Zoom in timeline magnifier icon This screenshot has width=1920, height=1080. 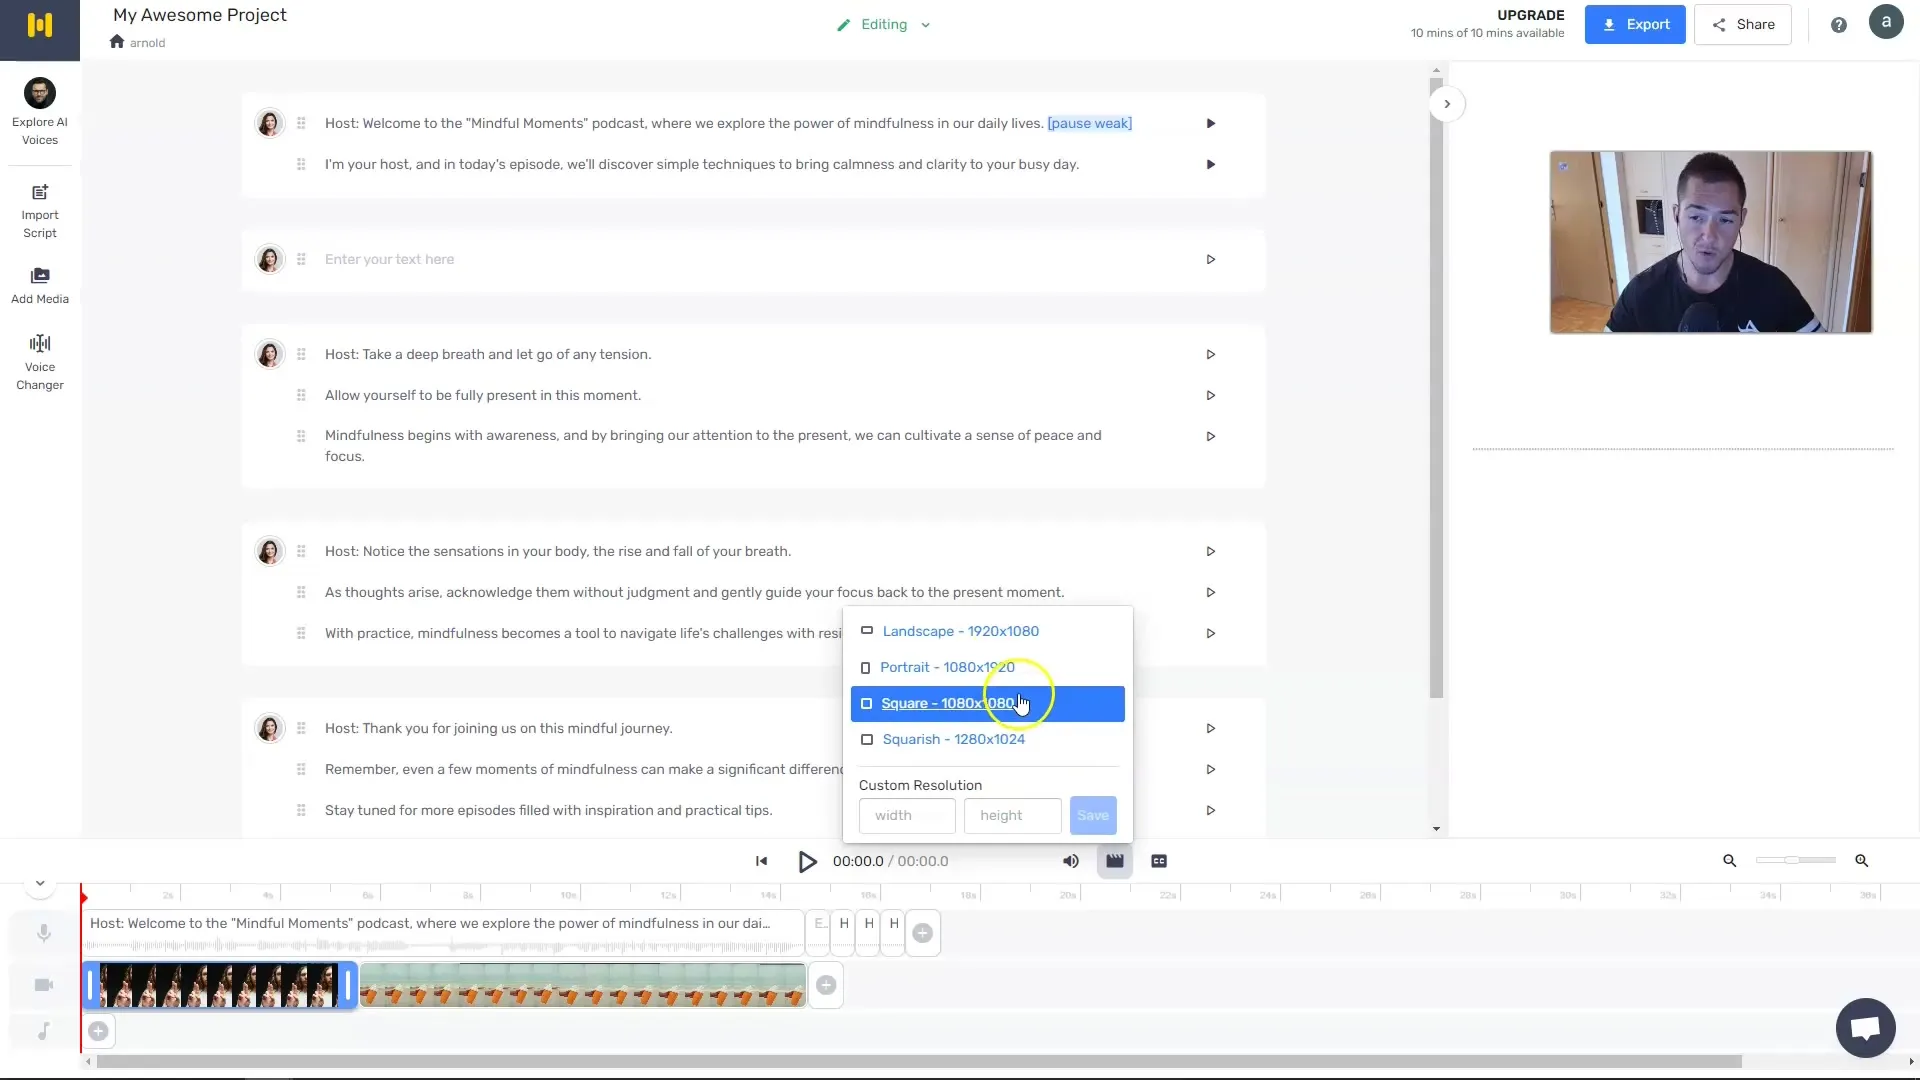[x=1861, y=861]
